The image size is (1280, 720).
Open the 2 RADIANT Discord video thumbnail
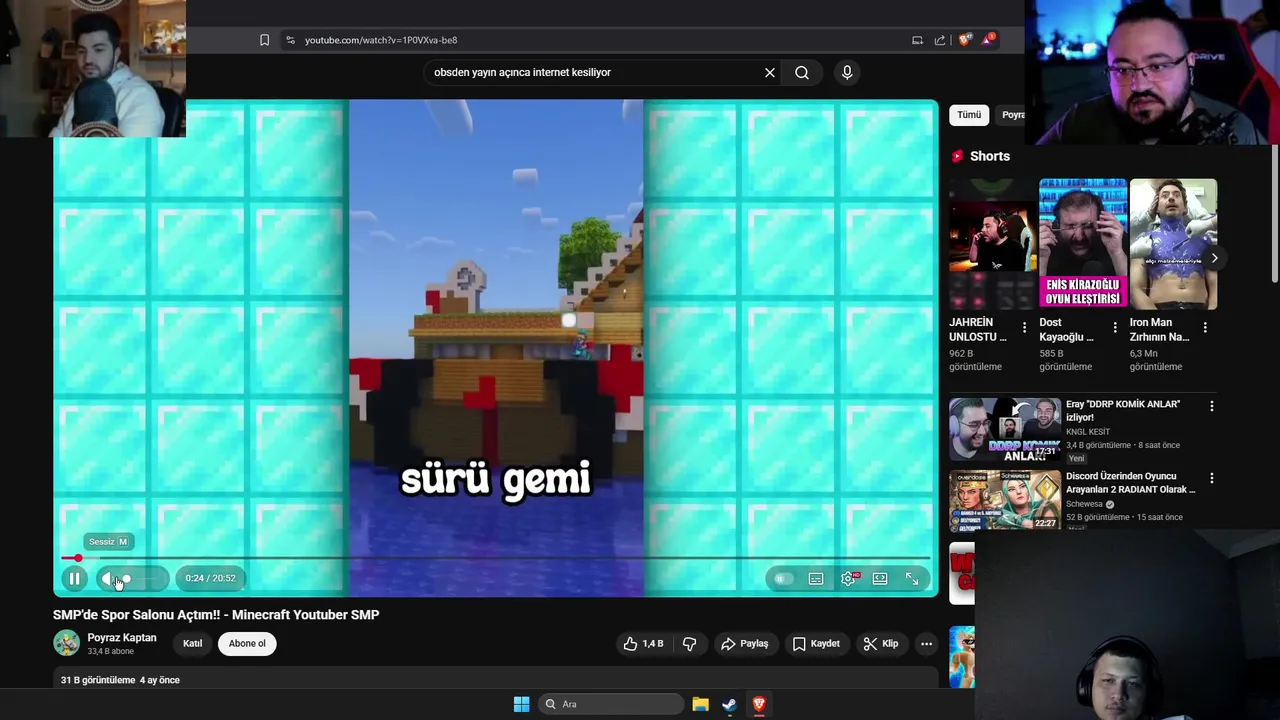click(x=1005, y=500)
